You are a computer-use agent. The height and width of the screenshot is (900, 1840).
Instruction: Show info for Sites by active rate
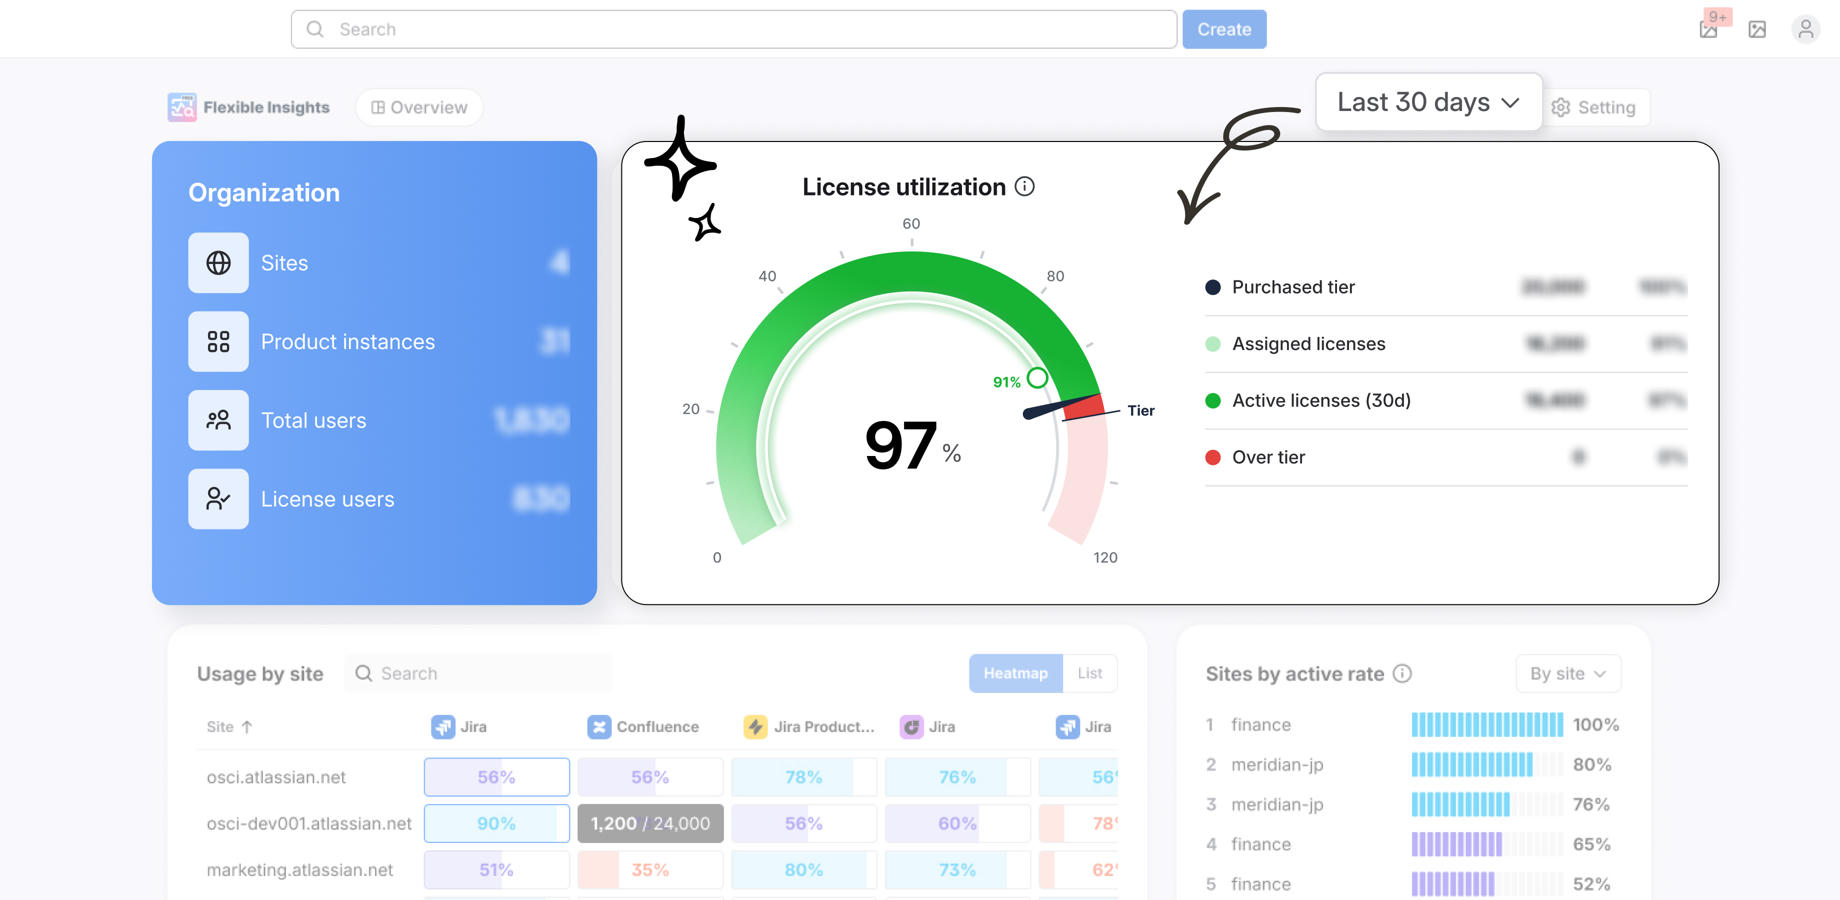[x=1403, y=674]
